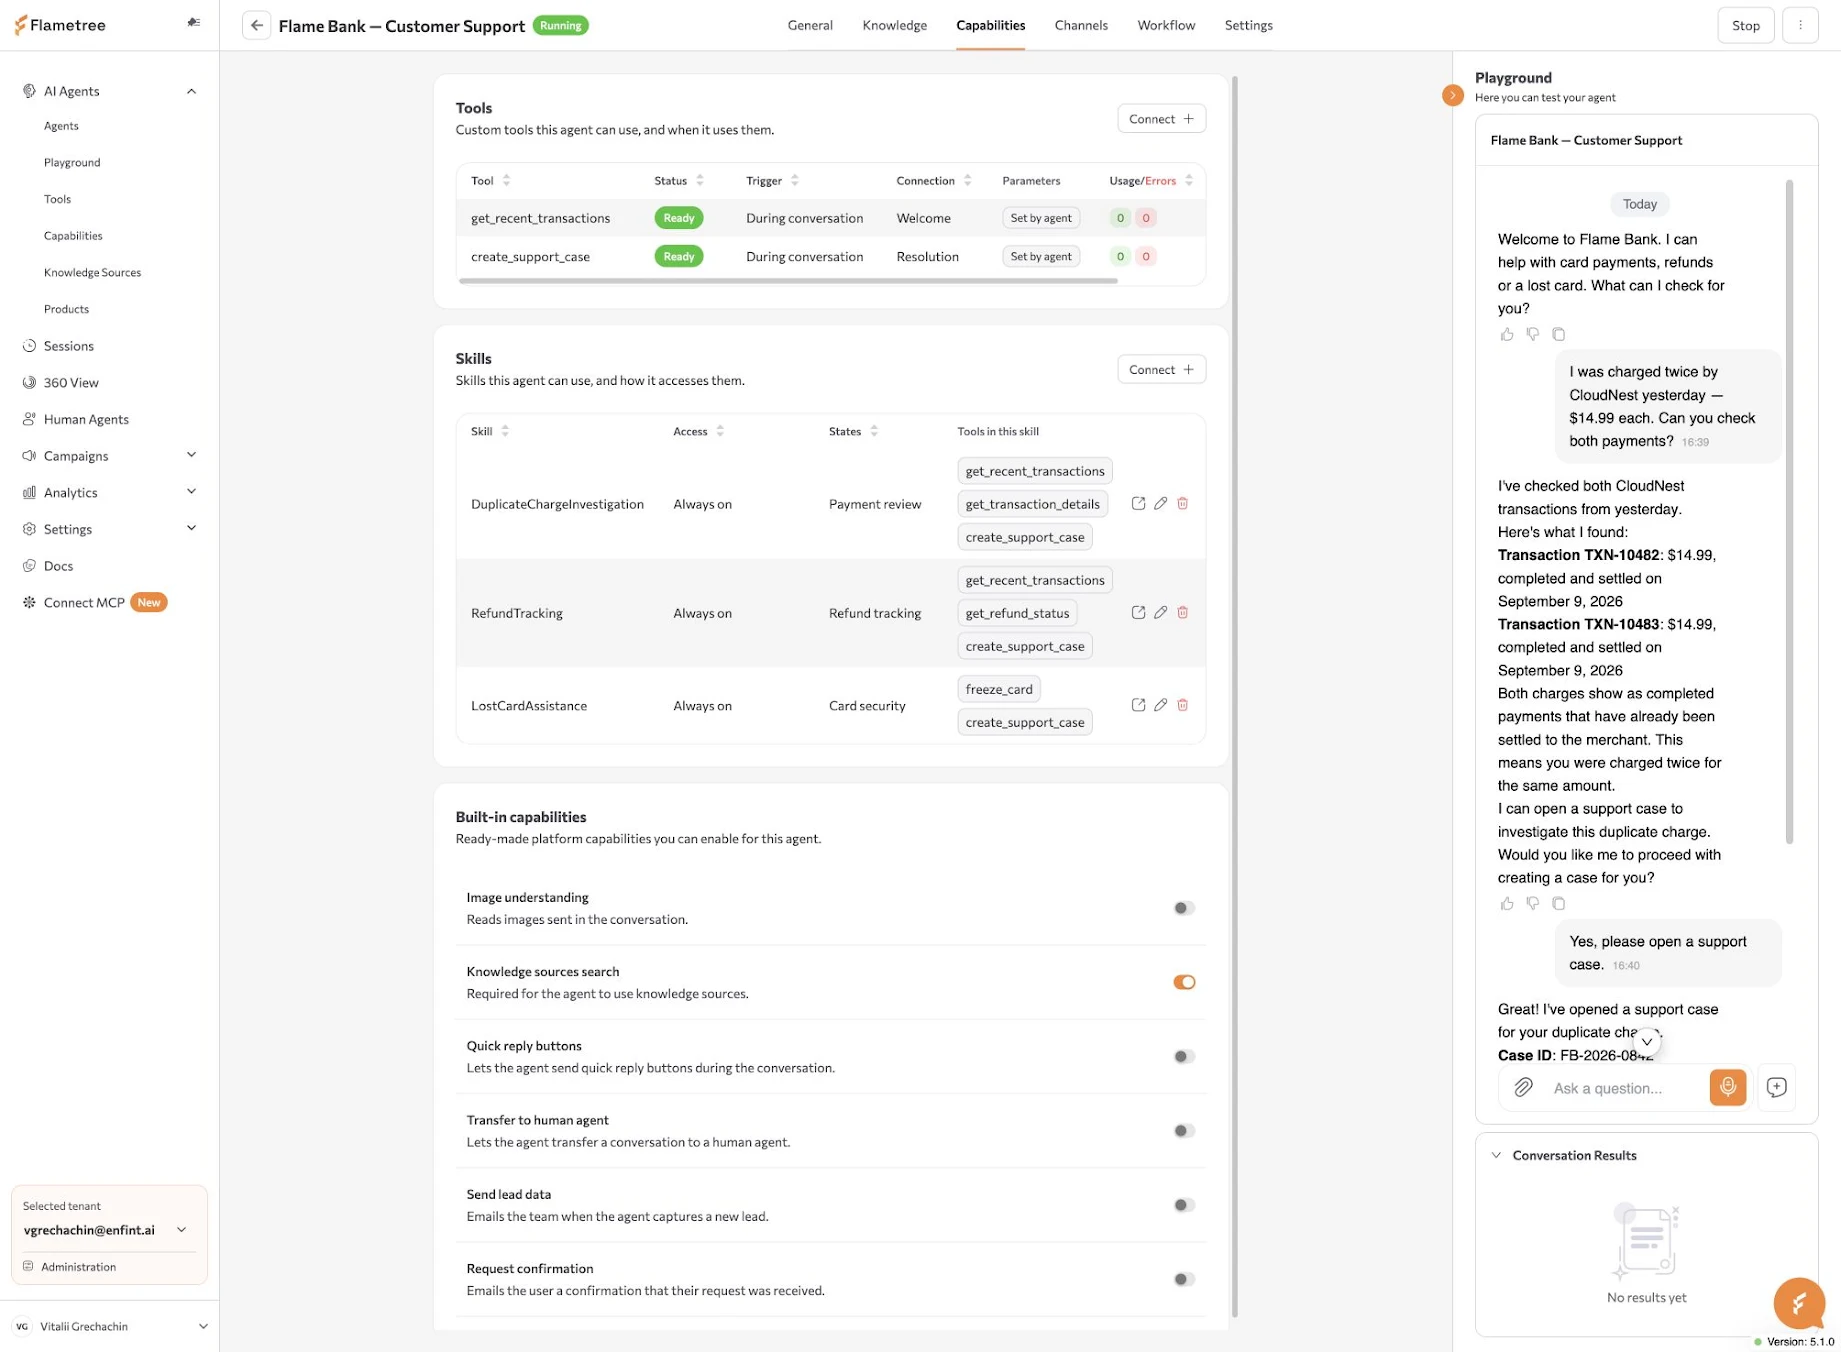This screenshot has width=1841, height=1352.
Task: Switch to the Channels tab
Action: [1080, 25]
